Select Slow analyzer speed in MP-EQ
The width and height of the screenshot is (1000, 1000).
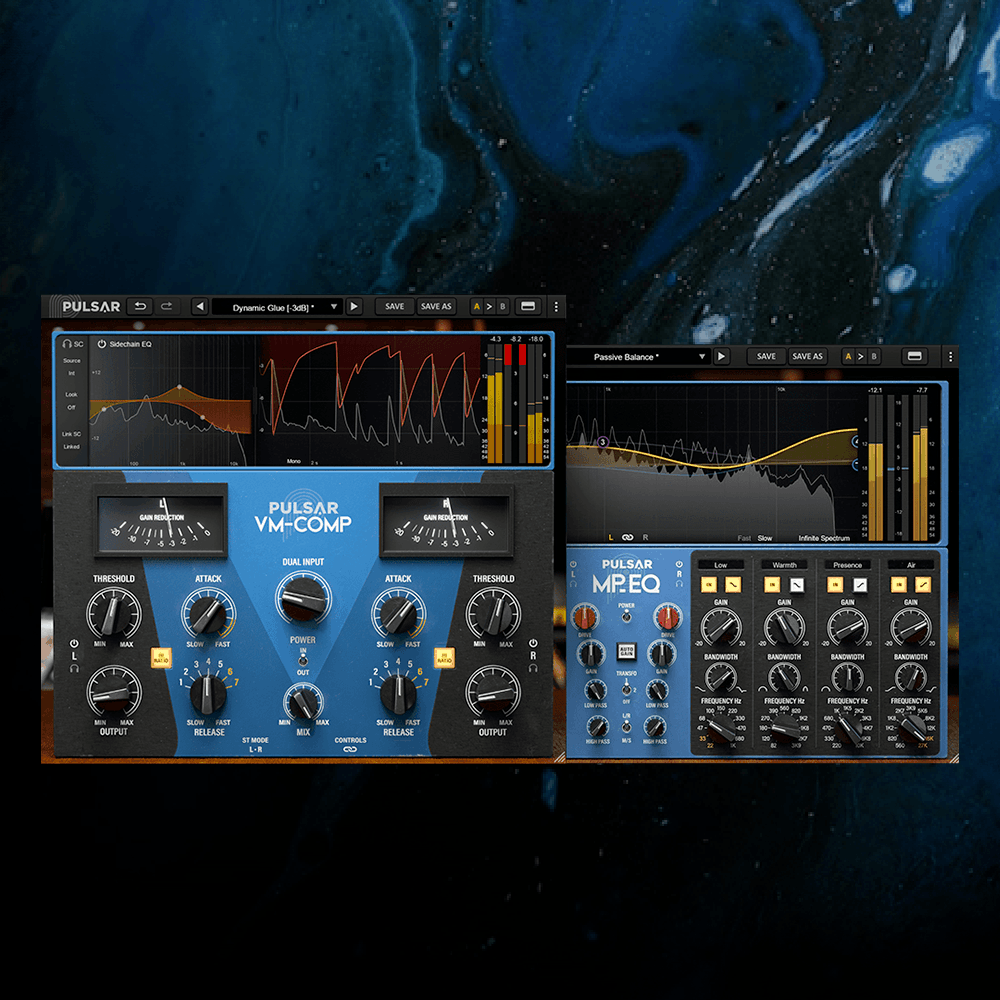tap(765, 538)
